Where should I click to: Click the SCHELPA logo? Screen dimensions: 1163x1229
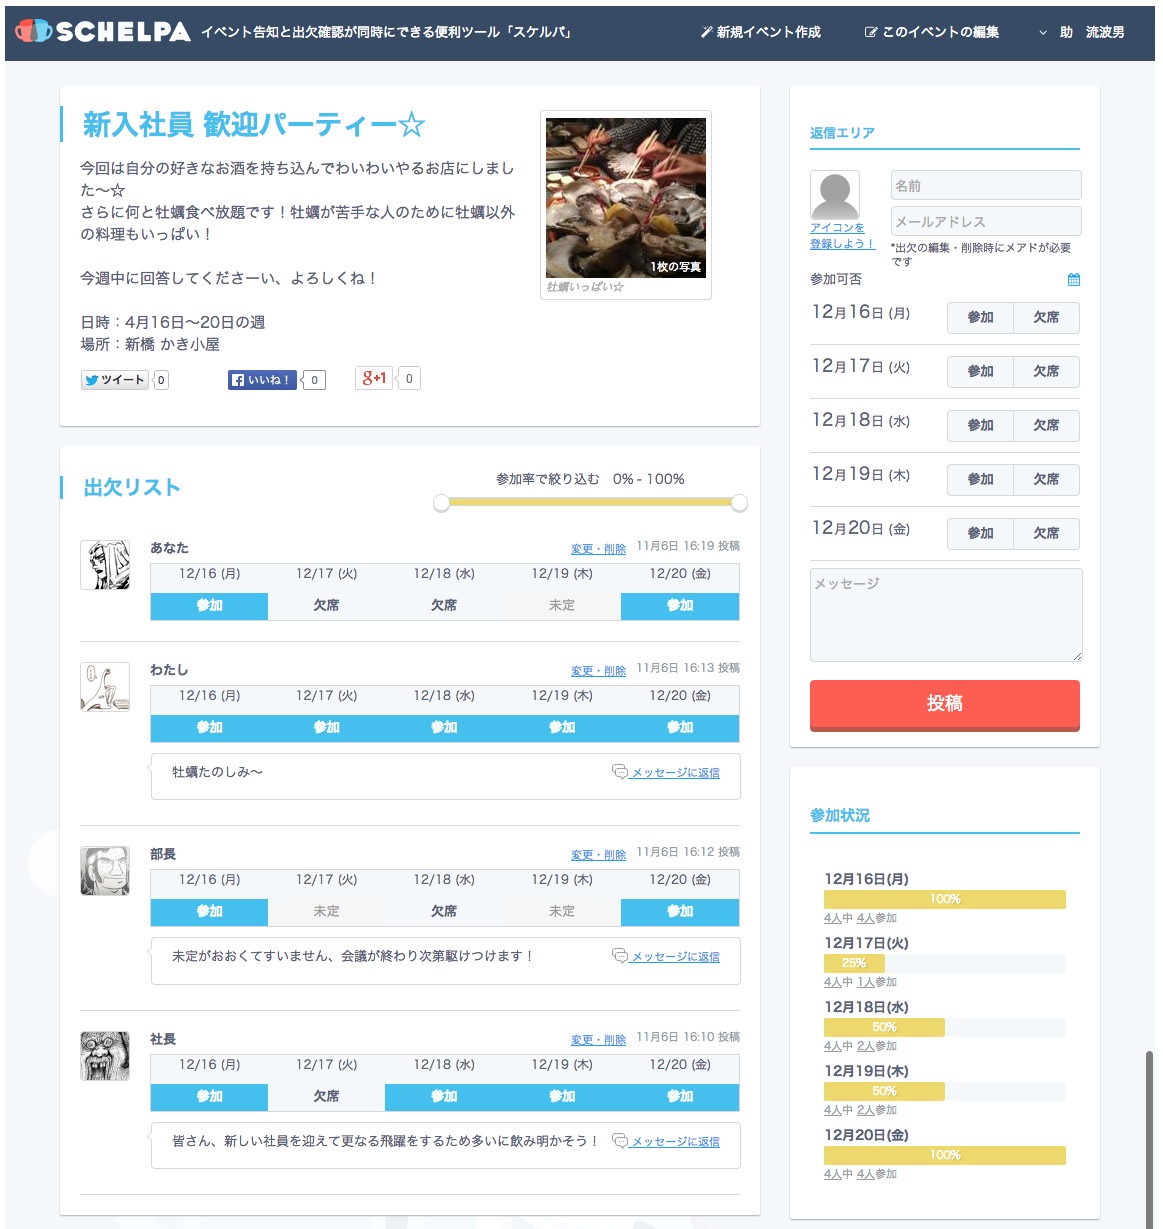[x=103, y=32]
